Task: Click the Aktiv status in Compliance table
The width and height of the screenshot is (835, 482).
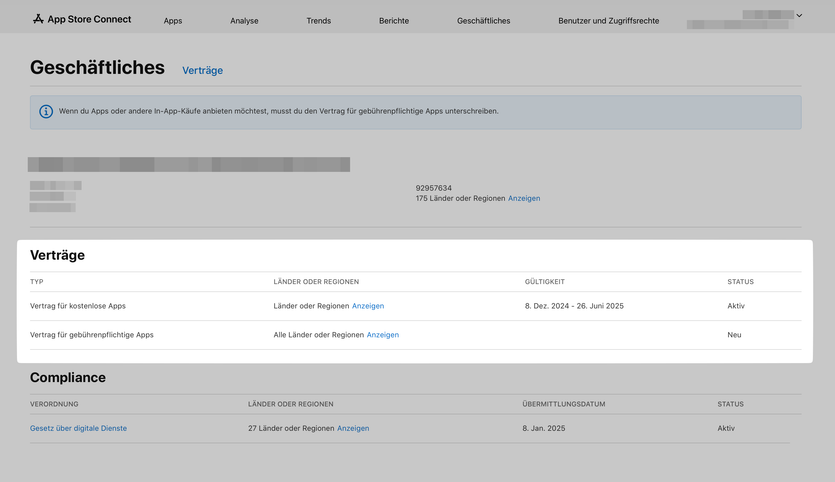Action: (726, 428)
